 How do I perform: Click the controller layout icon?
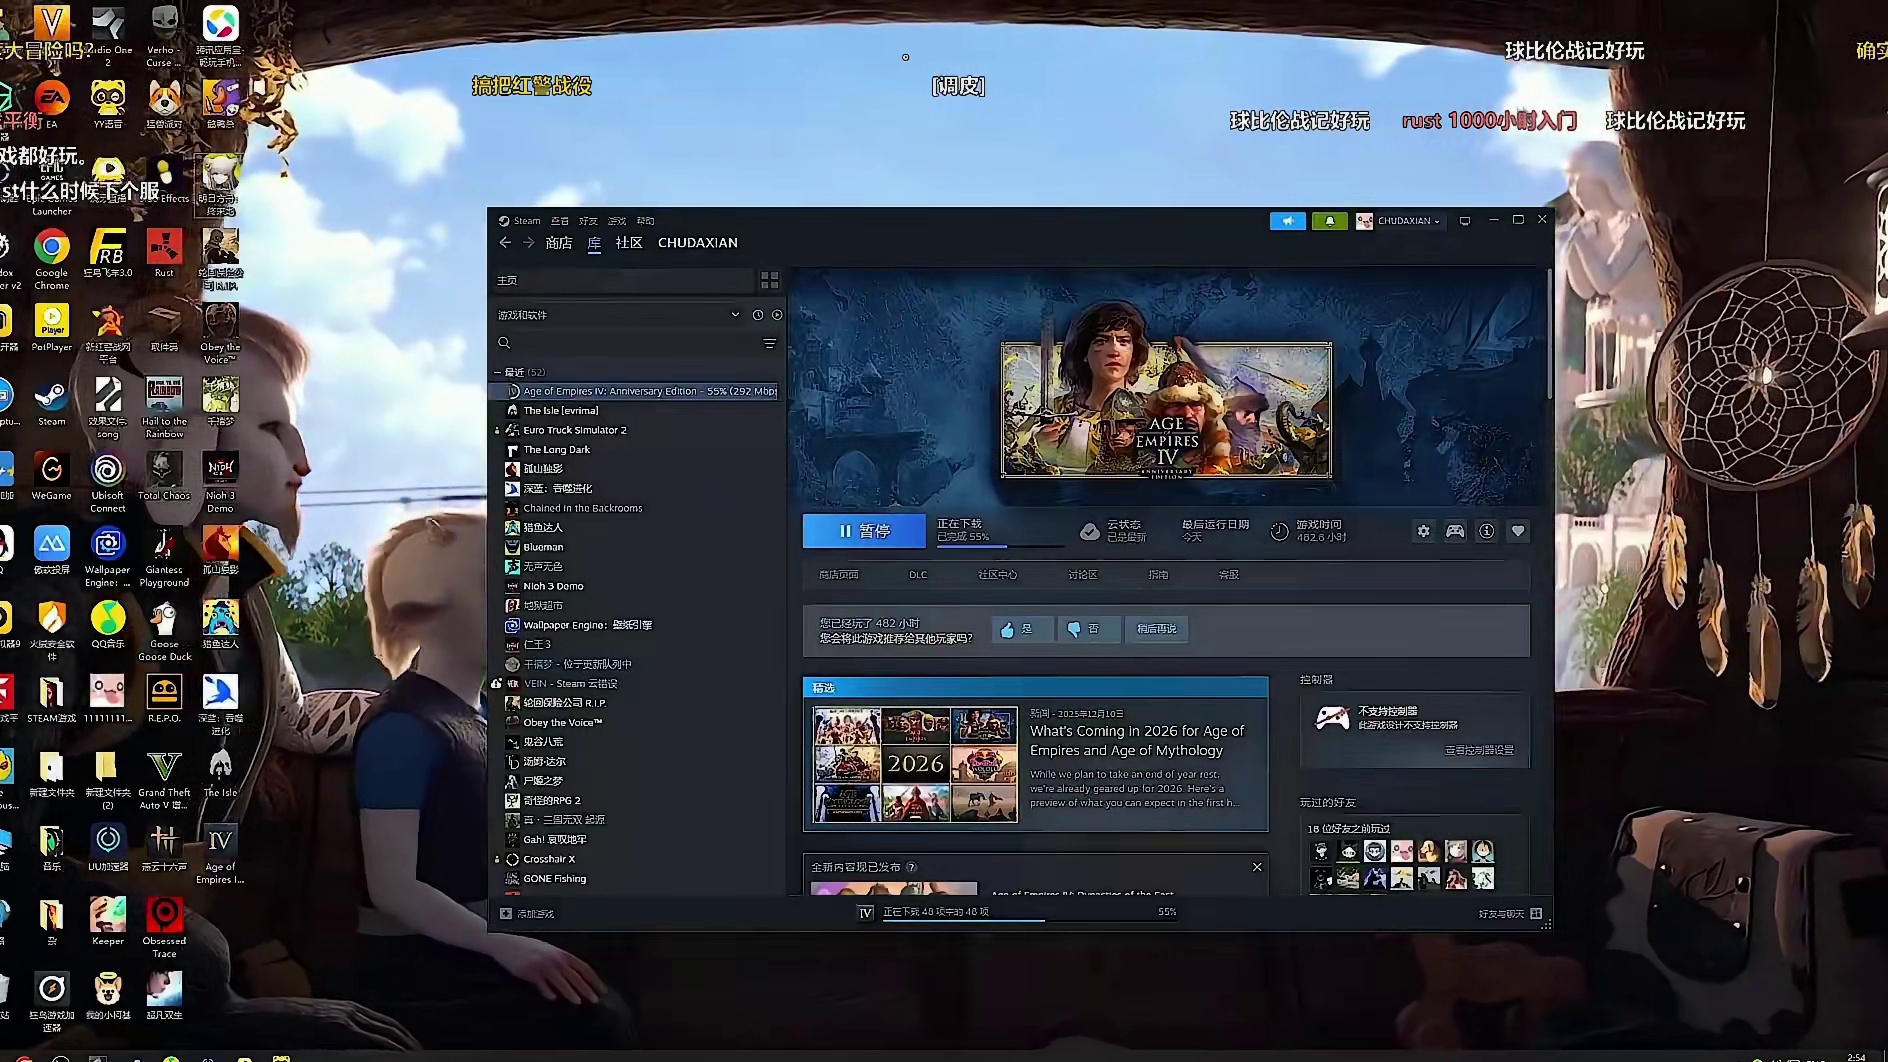(1455, 531)
